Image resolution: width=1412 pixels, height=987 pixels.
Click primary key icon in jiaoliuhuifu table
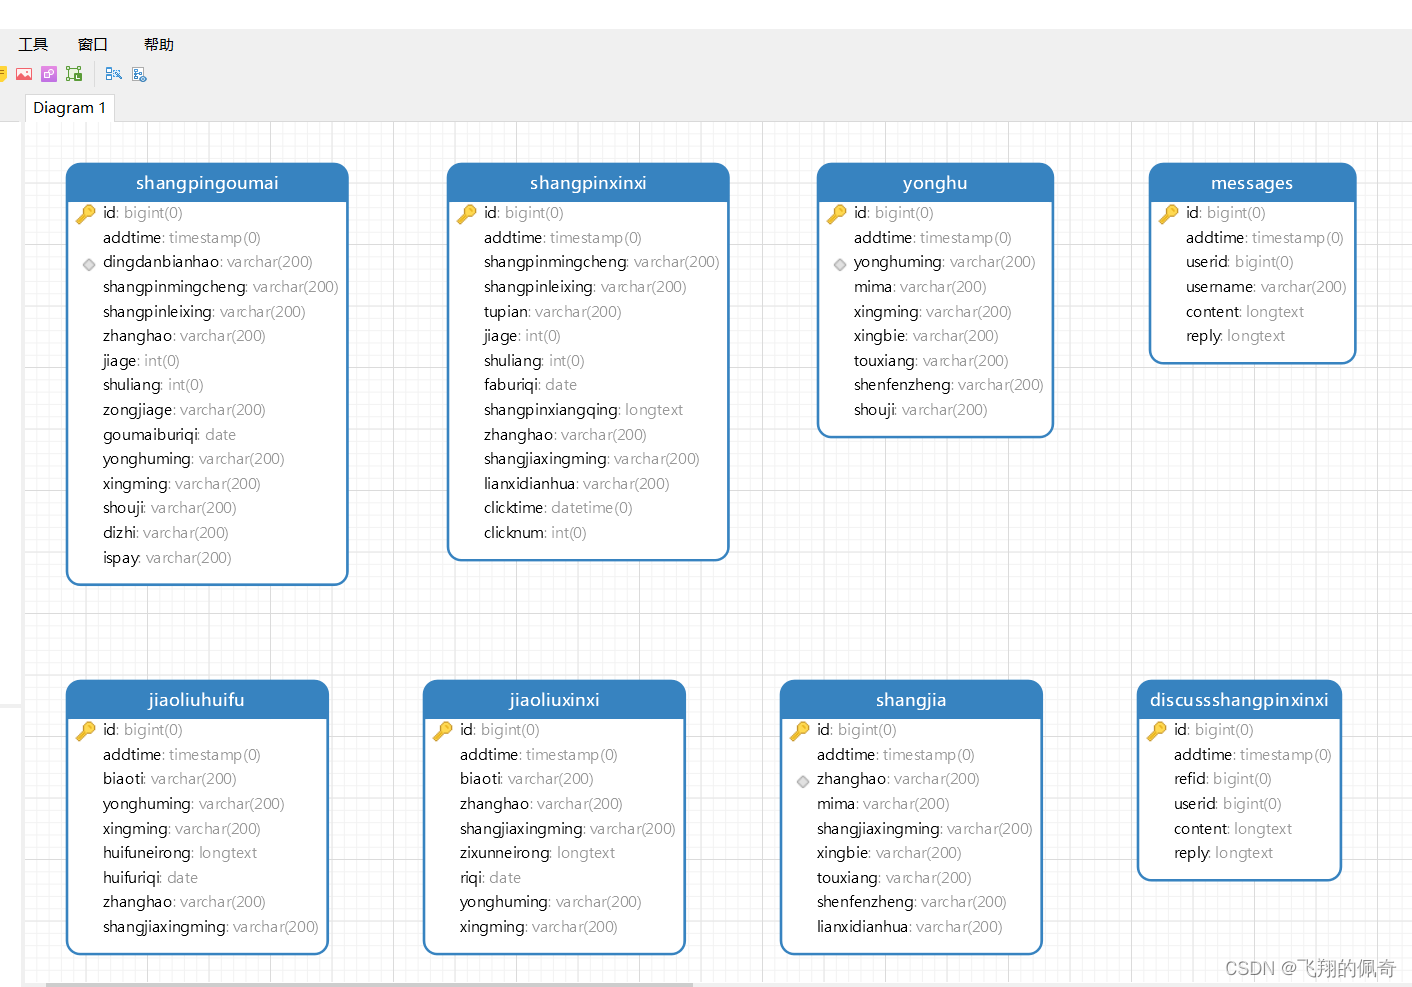tap(86, 730)
